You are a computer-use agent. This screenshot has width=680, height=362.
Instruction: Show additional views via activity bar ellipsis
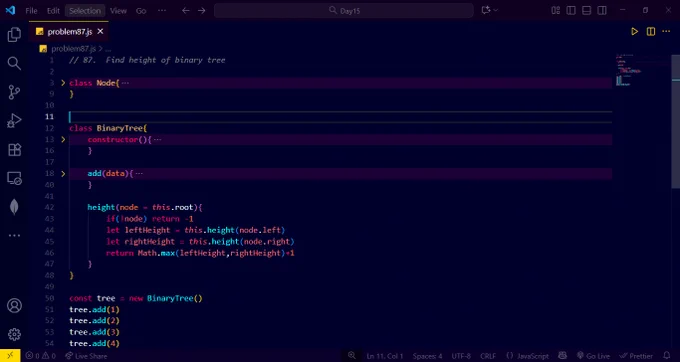[14, 235]
